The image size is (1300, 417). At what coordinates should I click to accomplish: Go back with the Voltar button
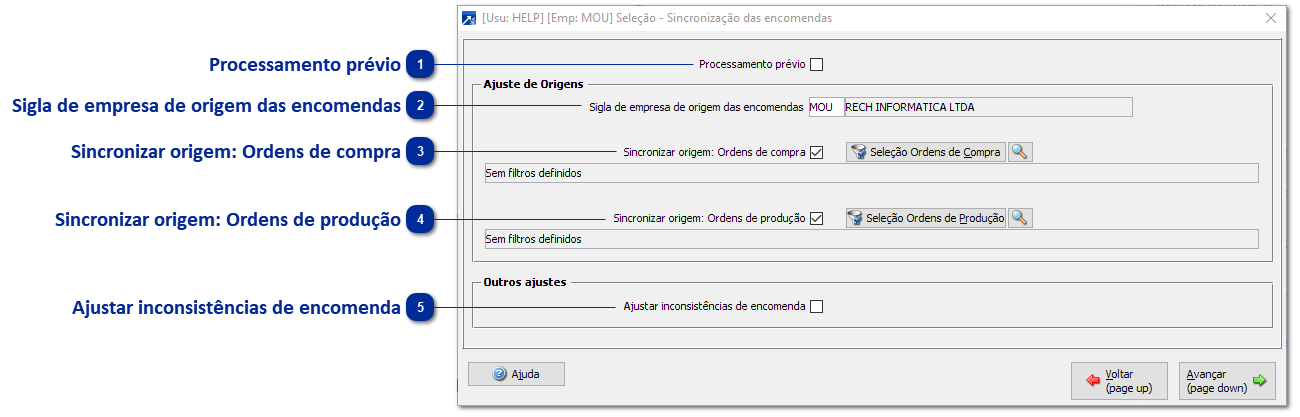pos(1118,380)
